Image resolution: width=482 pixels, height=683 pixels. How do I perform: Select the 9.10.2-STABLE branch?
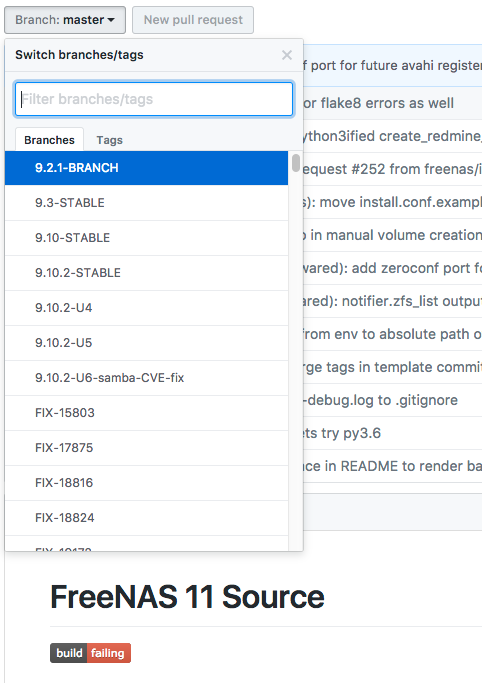coord(146,273)
